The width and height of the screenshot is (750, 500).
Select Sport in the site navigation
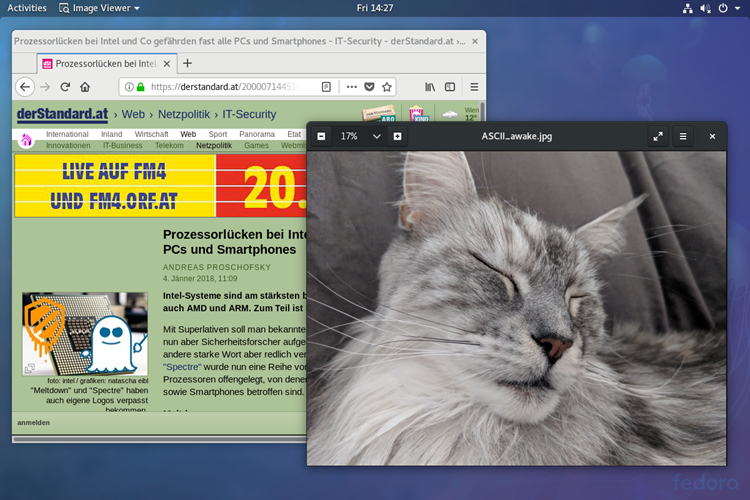(x=218, y=134)
